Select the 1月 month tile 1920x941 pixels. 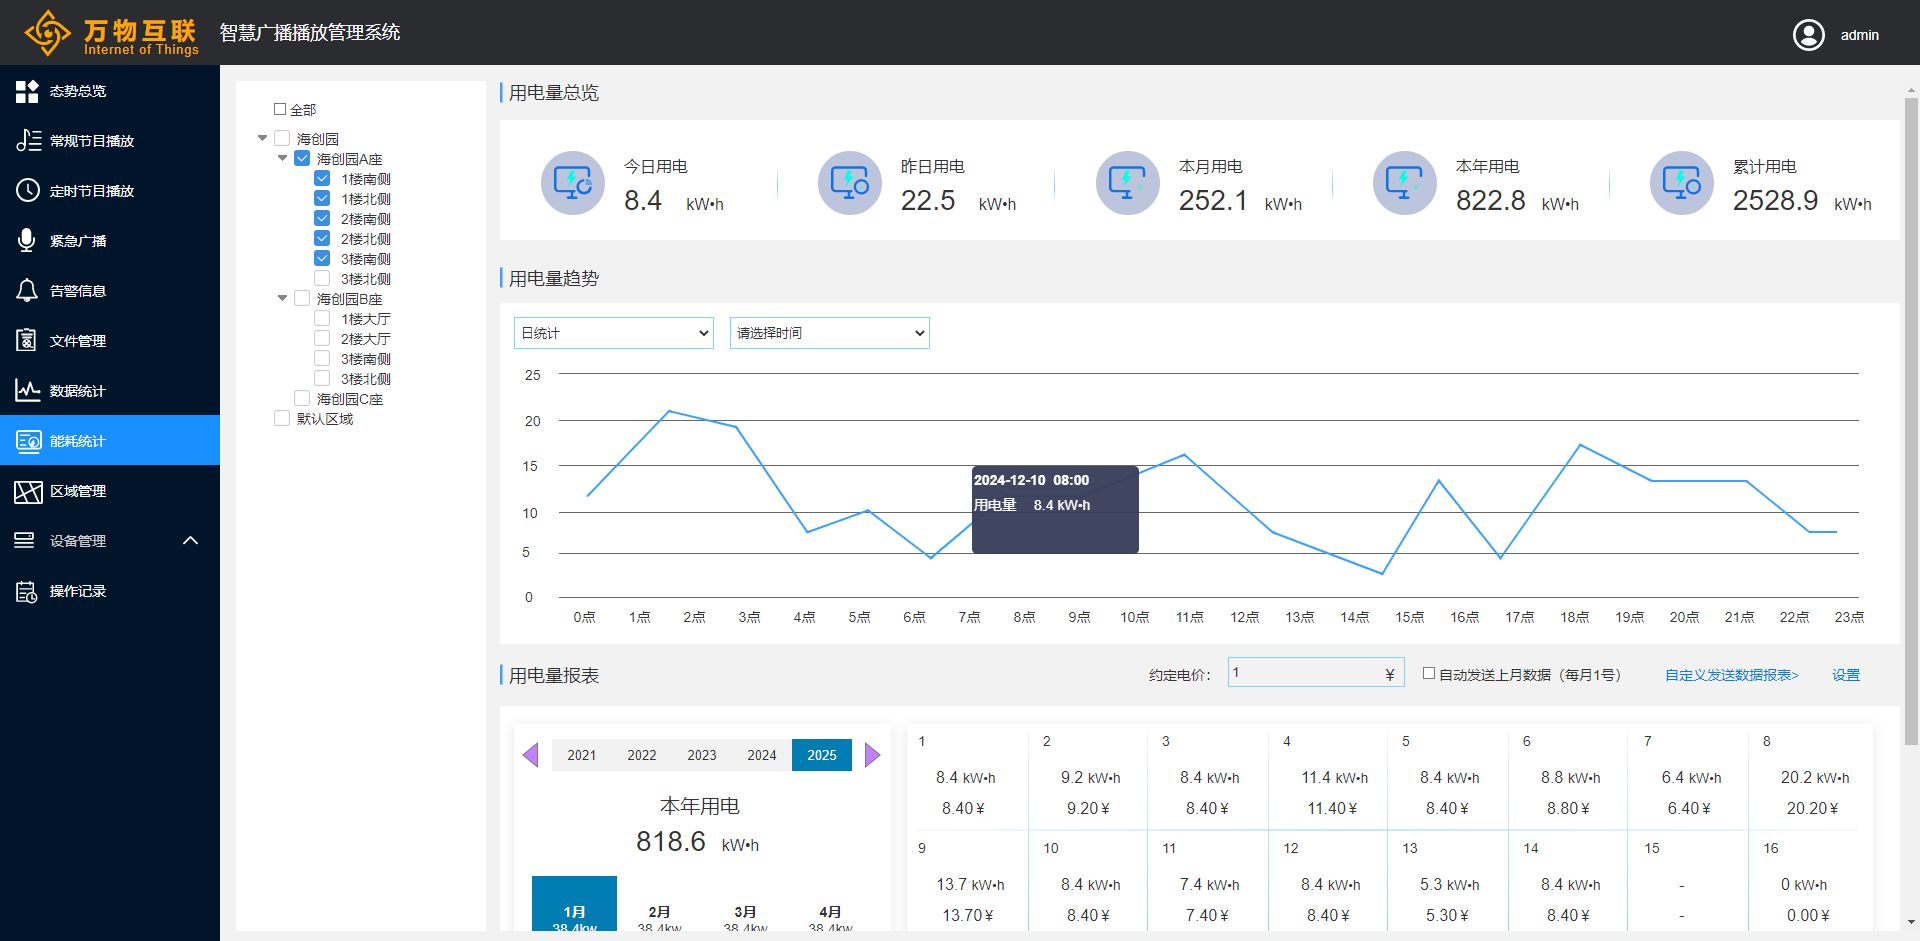pyautogui.click(x=574, y=905)
